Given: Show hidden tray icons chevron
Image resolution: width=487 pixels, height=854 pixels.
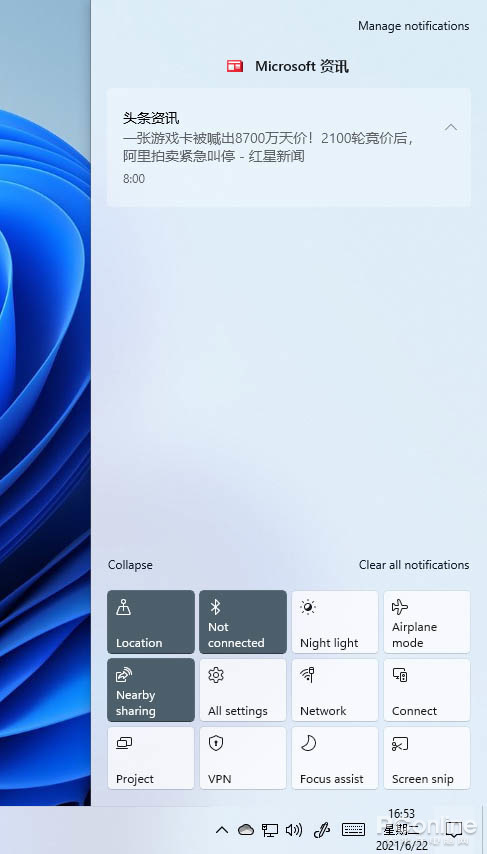Looking at the screenshot, I should pos(221,830).
